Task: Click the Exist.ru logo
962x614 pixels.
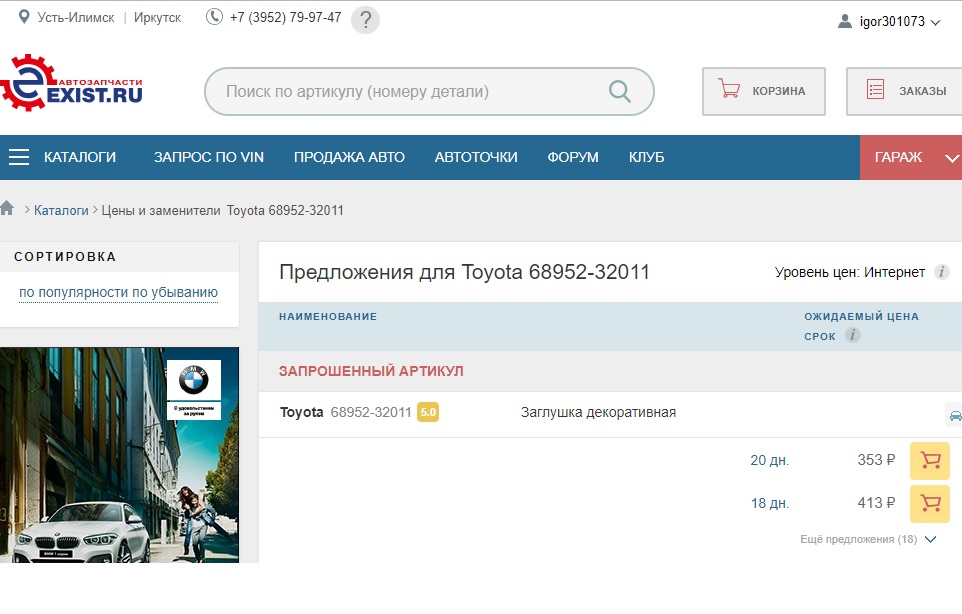Action: tap(72, 83)
